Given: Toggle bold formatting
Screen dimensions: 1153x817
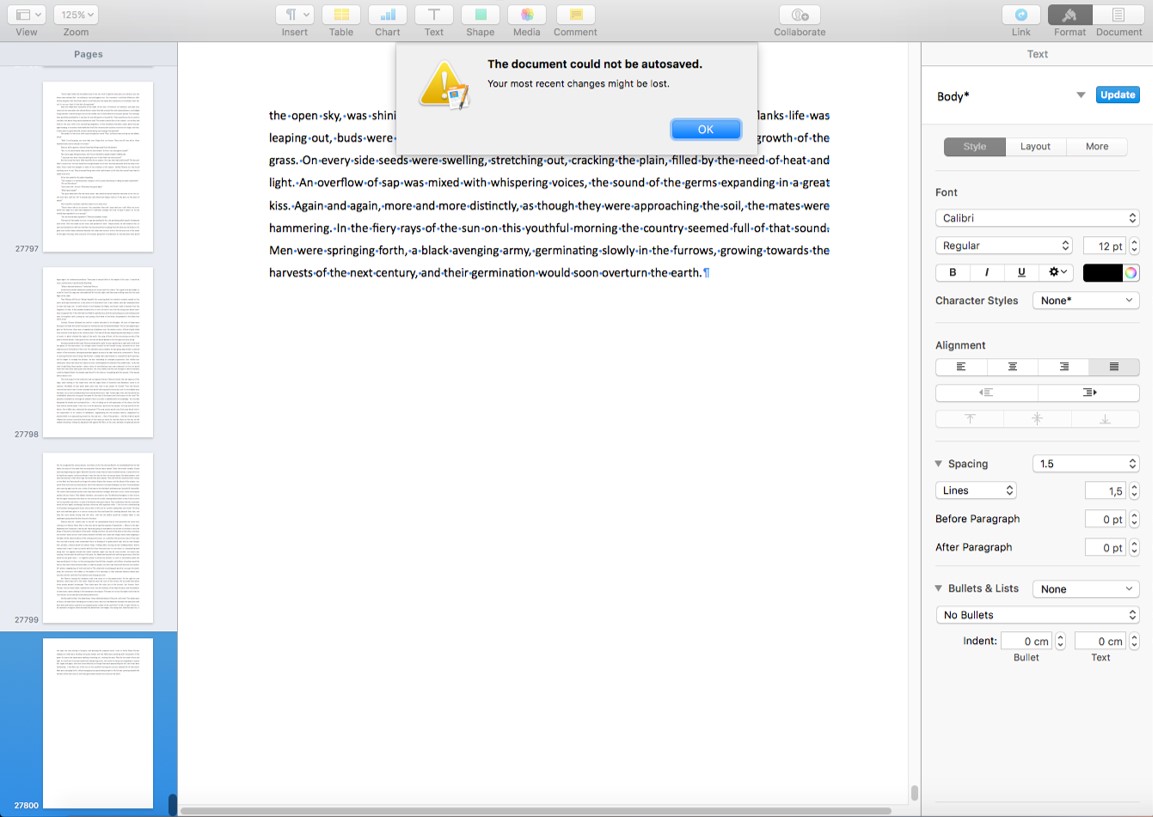Looking at the screenshot, I should [x=952, y=272].
